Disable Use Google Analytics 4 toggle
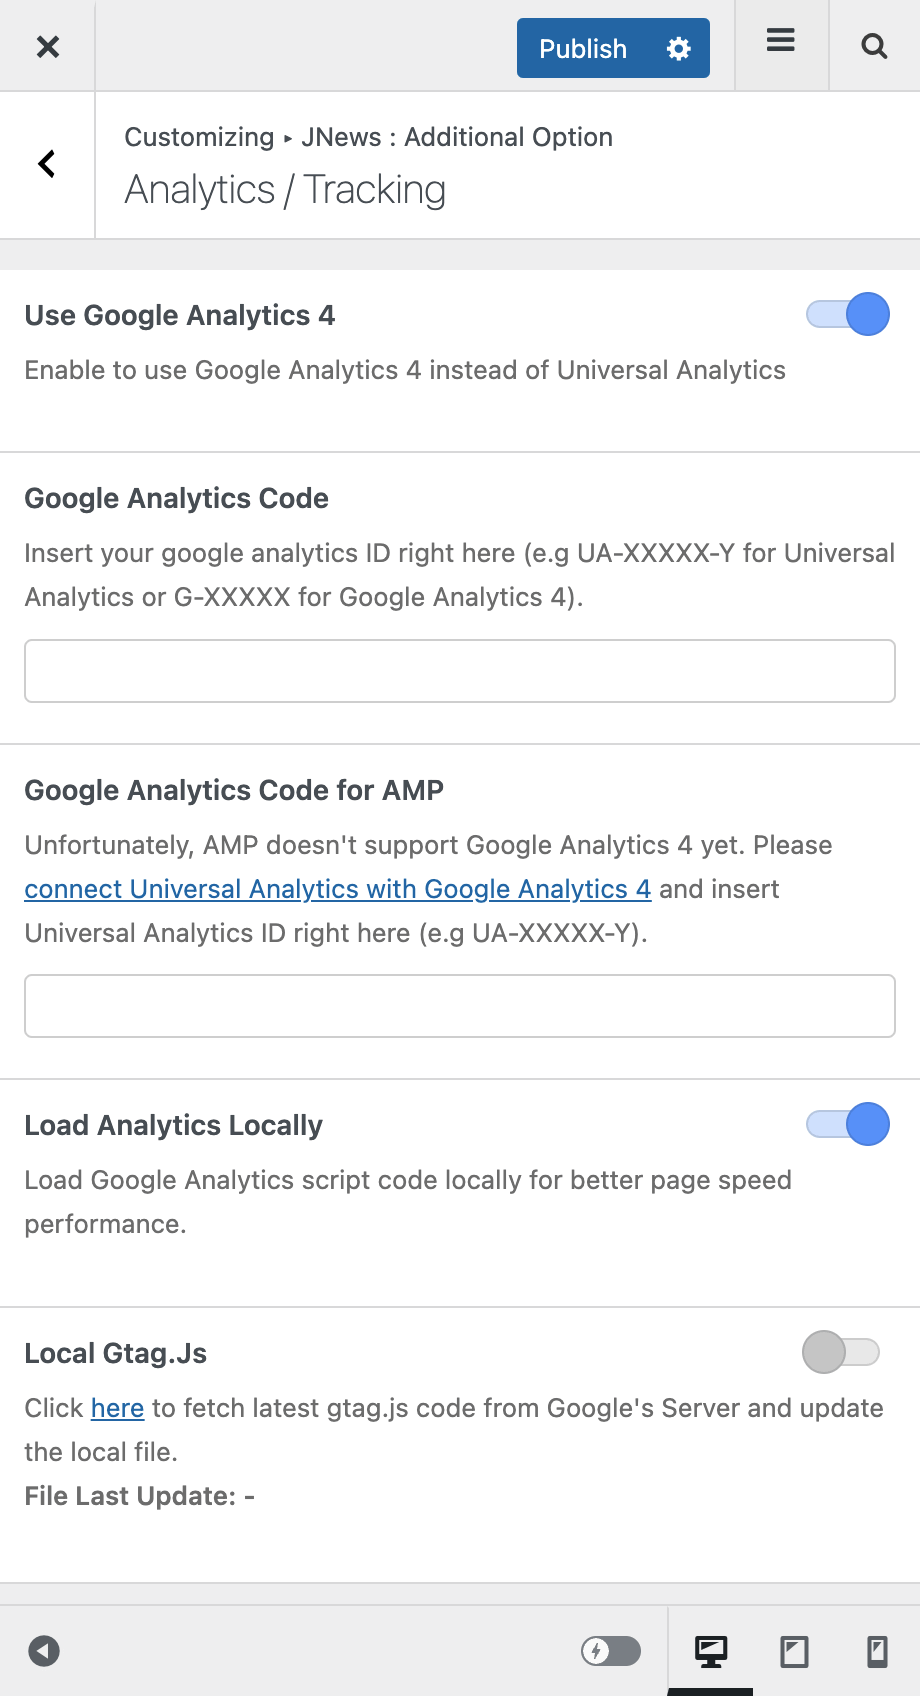 [x=848, y=315]
